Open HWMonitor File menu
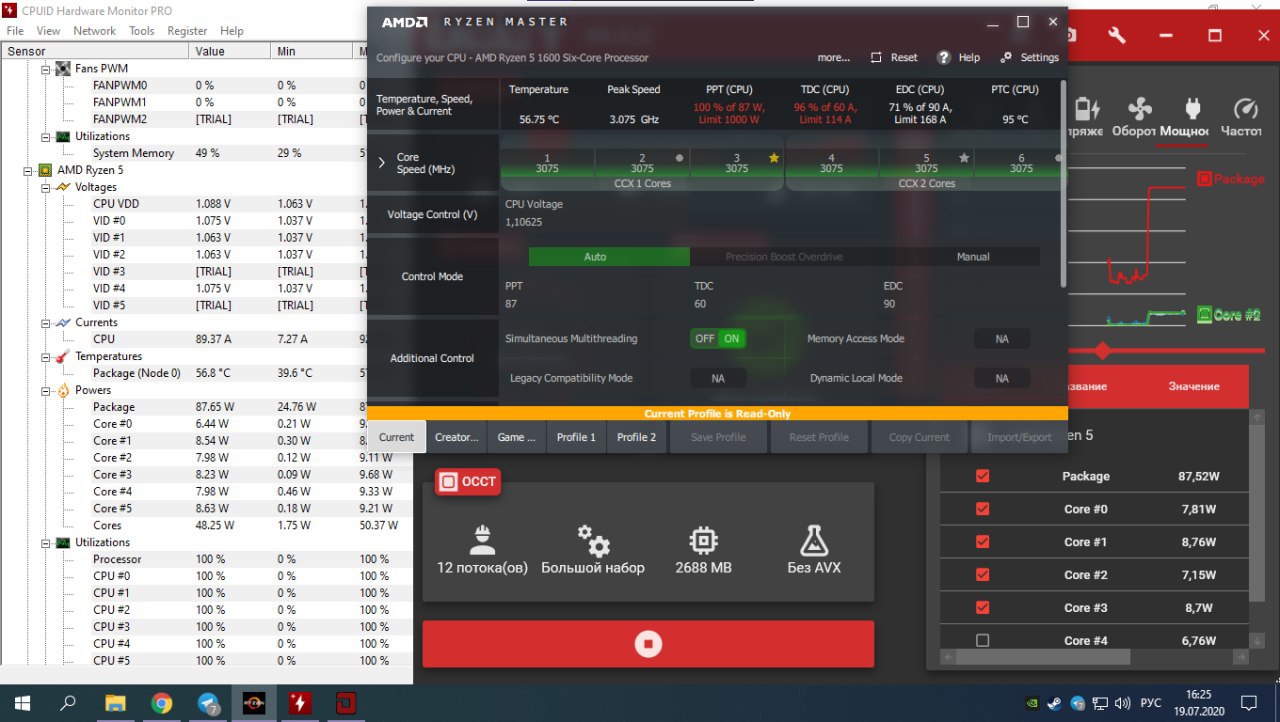The image size is (1280, 722). coord(15,31)
